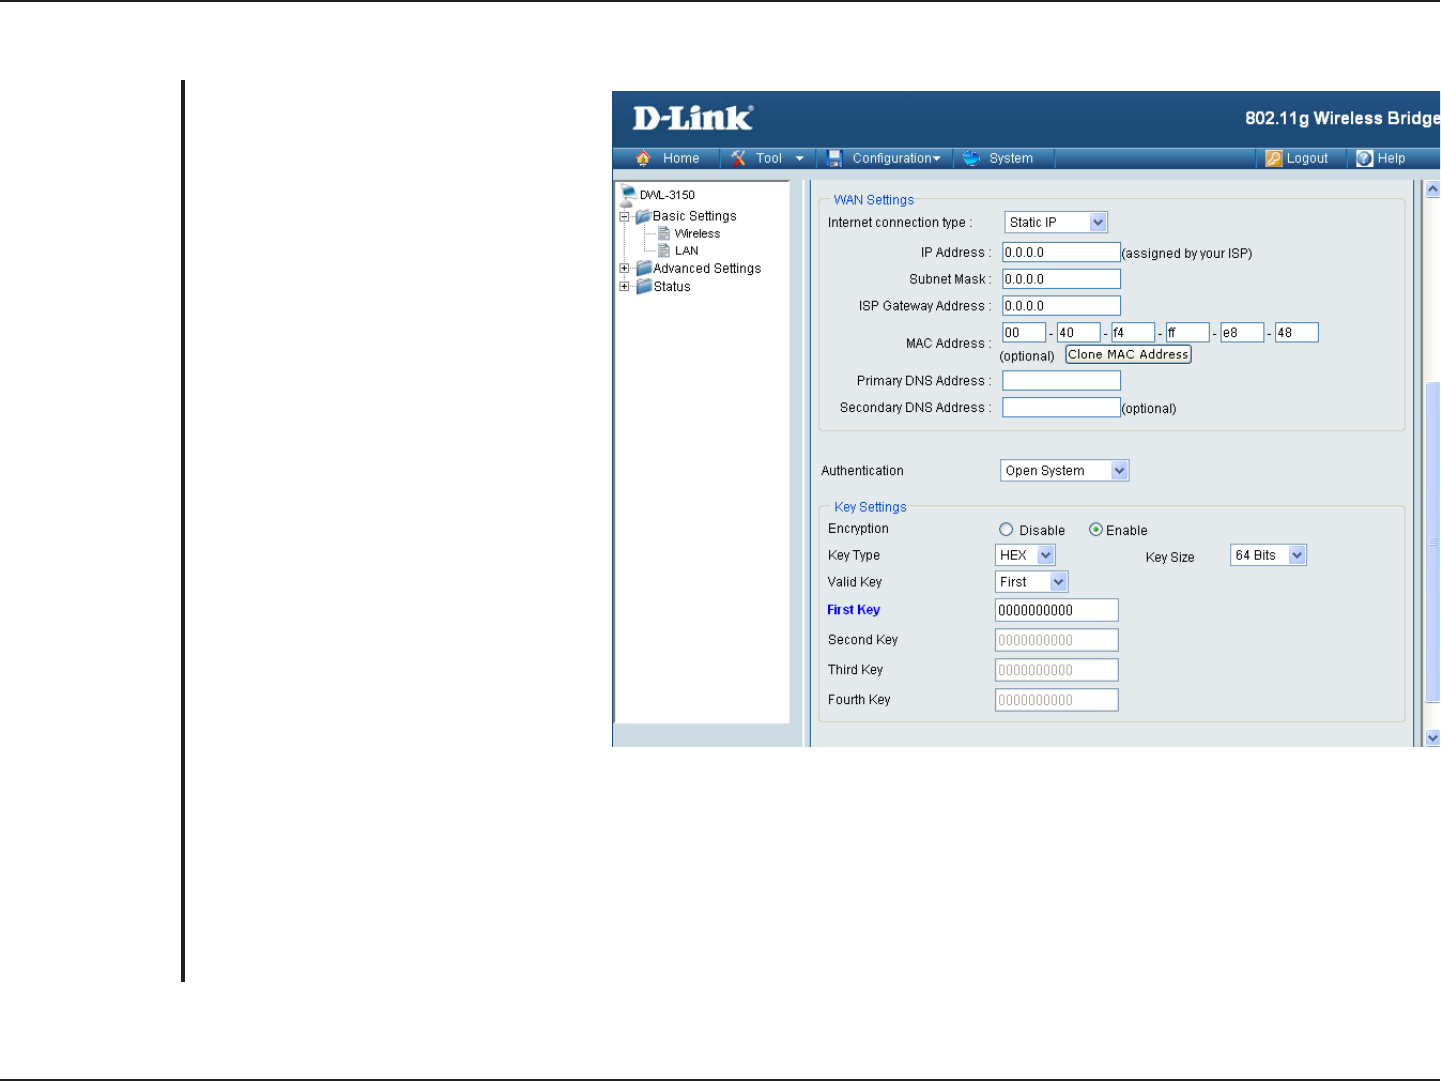
Task: Click the MAC Address field containing ff
Action: click(1187, 332)
